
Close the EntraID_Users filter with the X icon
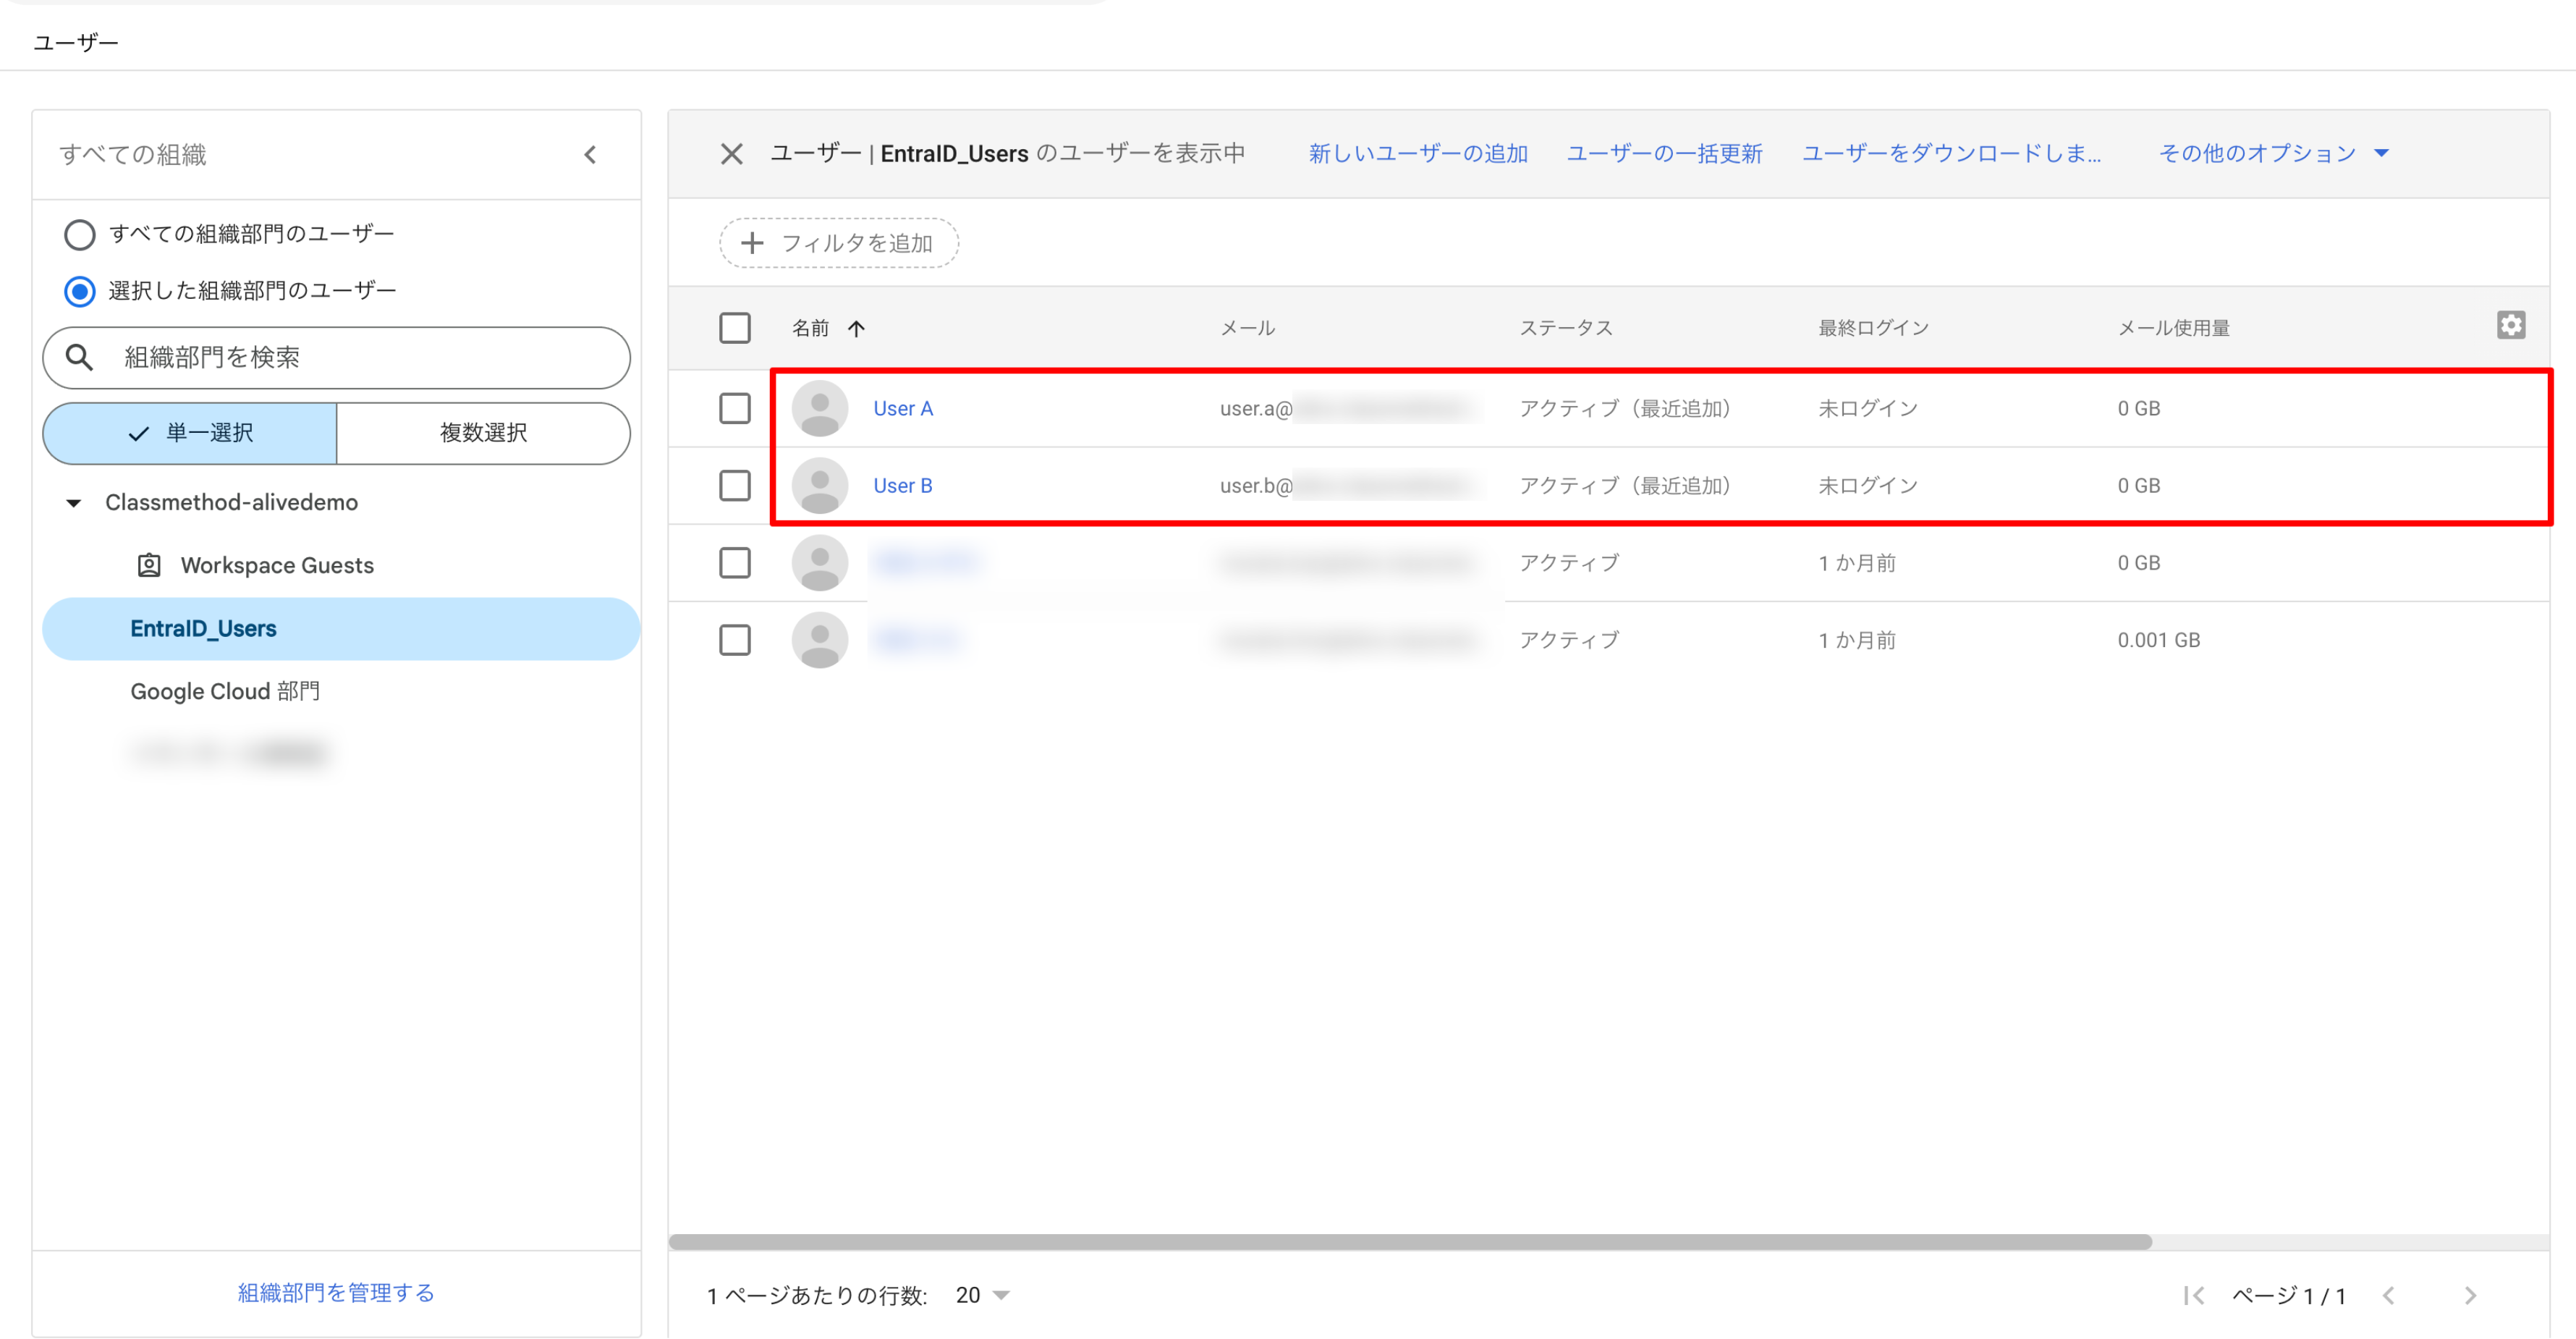[x=732, y=153]
